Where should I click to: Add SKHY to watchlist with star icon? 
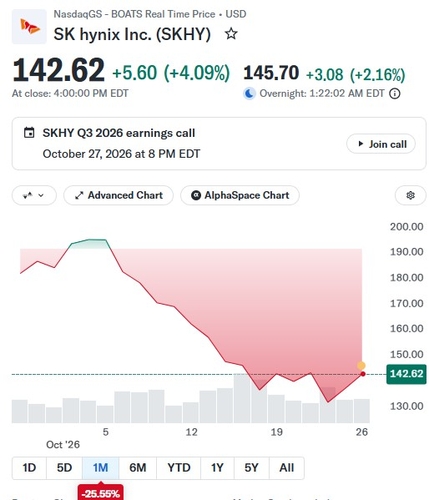[x=231, y=34]
